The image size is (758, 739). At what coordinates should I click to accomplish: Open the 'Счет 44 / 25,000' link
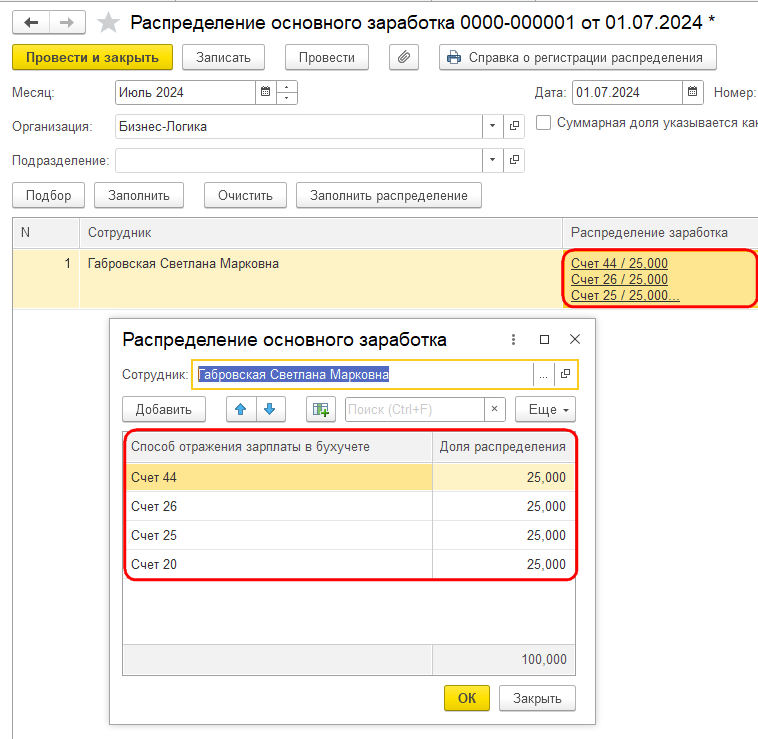click(x=619, y=263)
